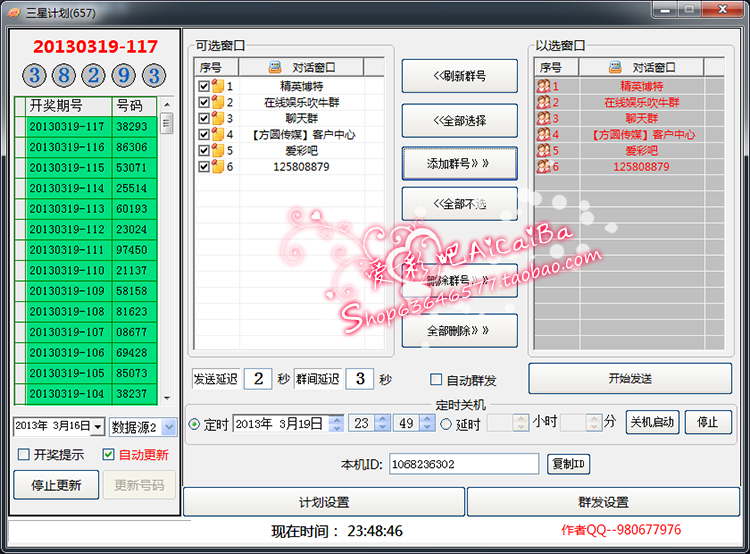Open the 计划设置 tab
Screen dimensions: 750x554
(324, 502)
